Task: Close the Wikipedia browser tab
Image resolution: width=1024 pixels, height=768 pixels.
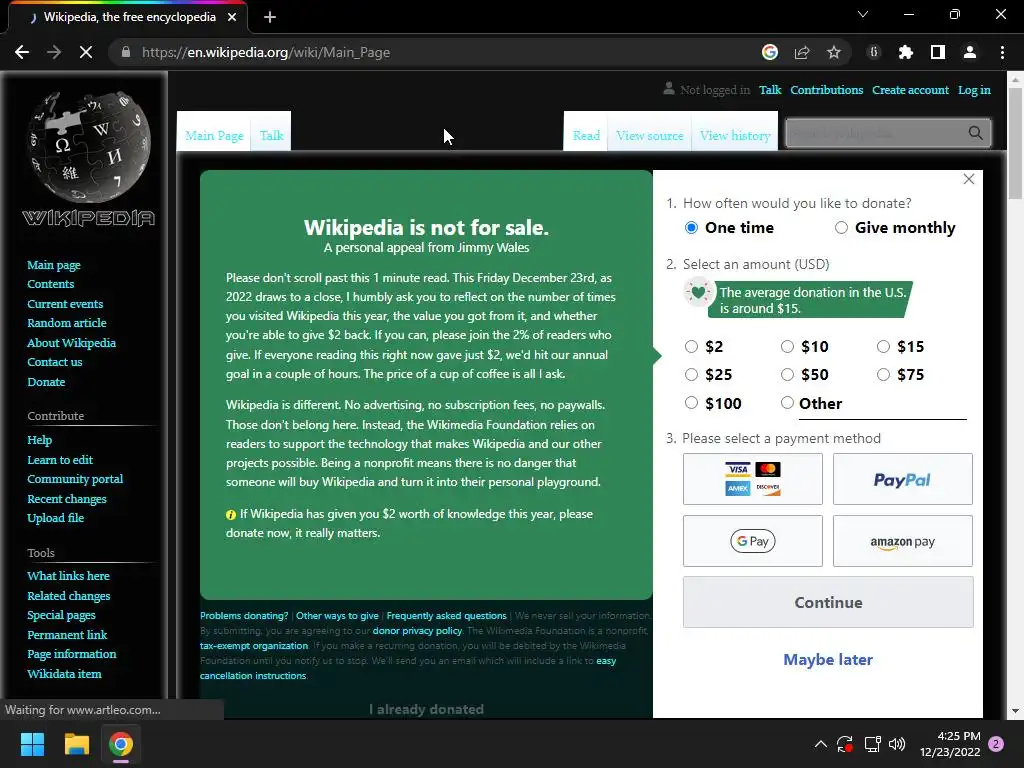Action: [x=232, y=17]
